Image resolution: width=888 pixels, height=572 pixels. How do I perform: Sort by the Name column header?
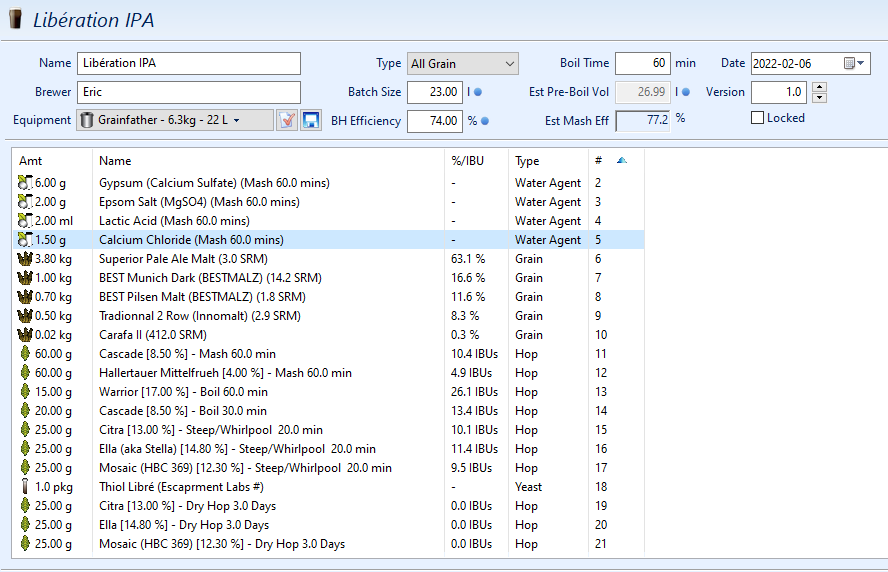coord(115,161)
